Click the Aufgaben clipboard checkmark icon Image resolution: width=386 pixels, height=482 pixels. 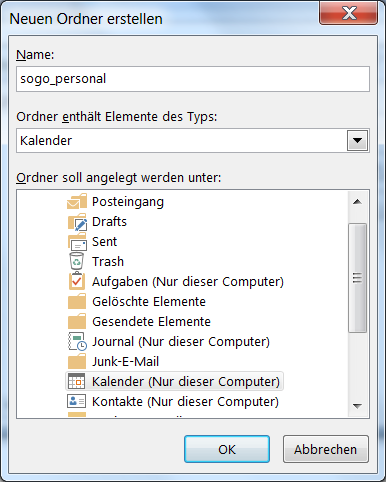click(77, 281)
